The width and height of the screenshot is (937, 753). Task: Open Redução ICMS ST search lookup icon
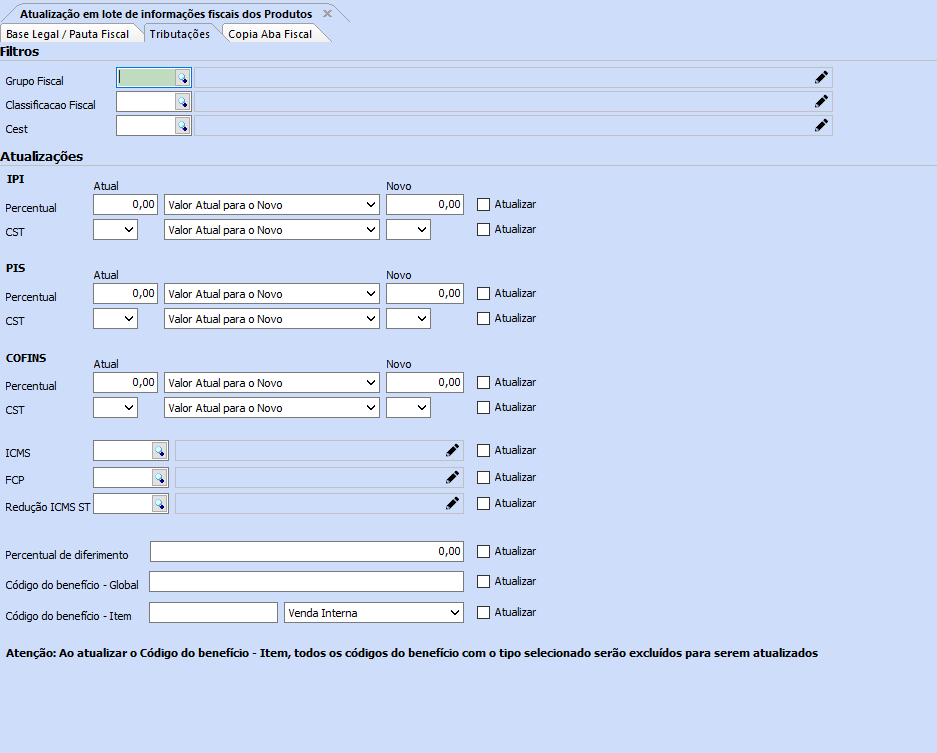(x=160, y=504)
